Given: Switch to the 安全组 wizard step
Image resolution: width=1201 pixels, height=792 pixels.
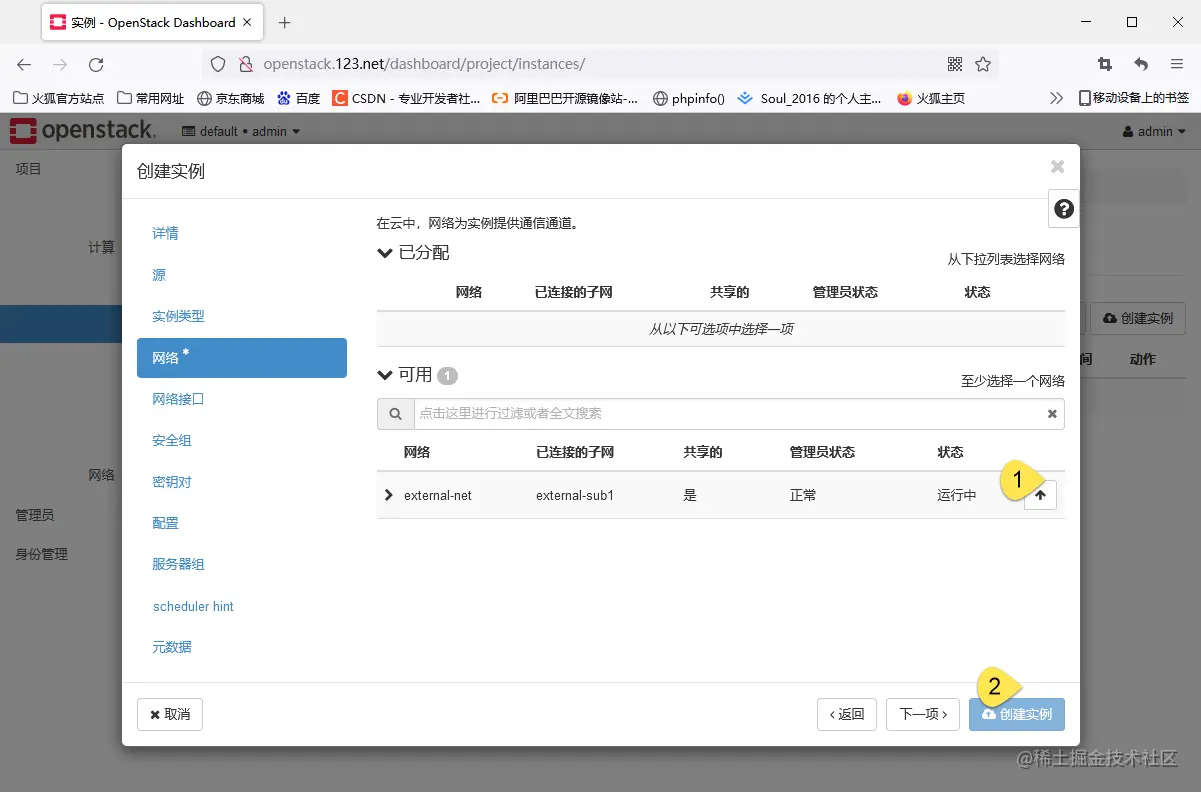Looking at the screenshot, I should pyautogui.click(x=170, y=440).
